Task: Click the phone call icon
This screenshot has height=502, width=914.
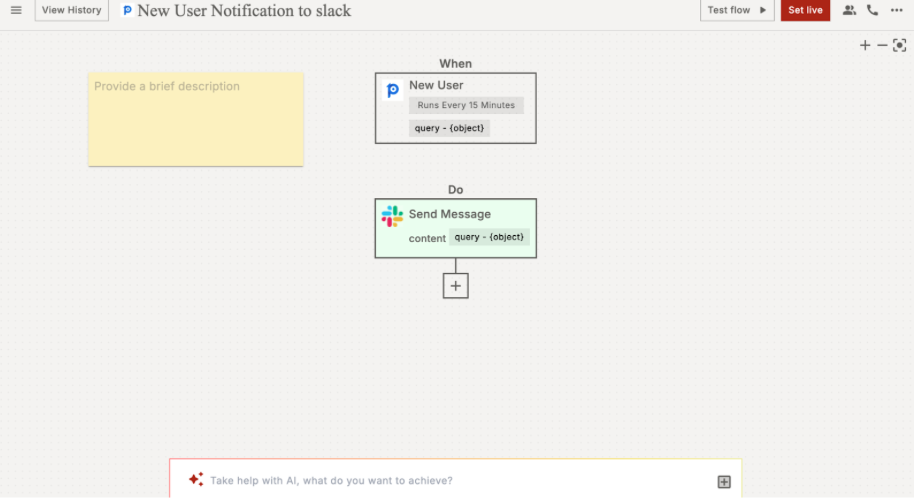Action: tap(873, 10)
